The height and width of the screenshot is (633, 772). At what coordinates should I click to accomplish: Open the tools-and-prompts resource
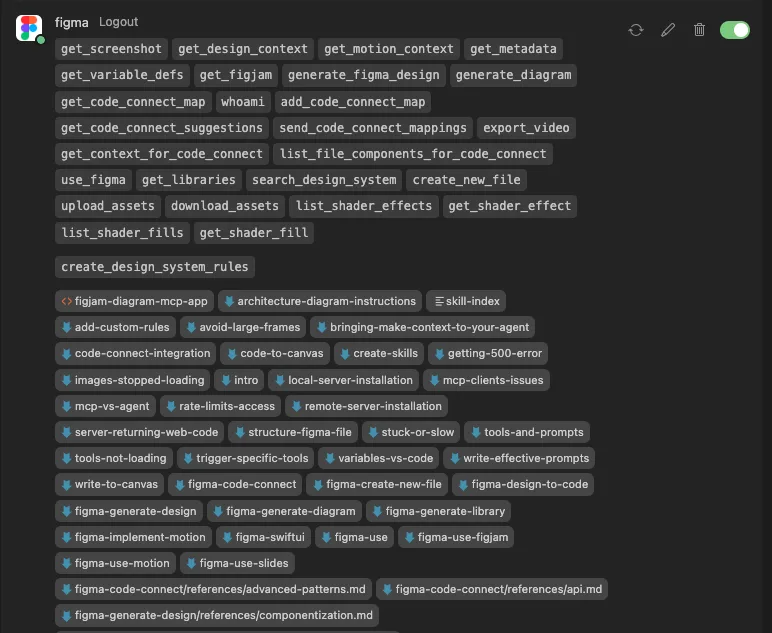527,433
